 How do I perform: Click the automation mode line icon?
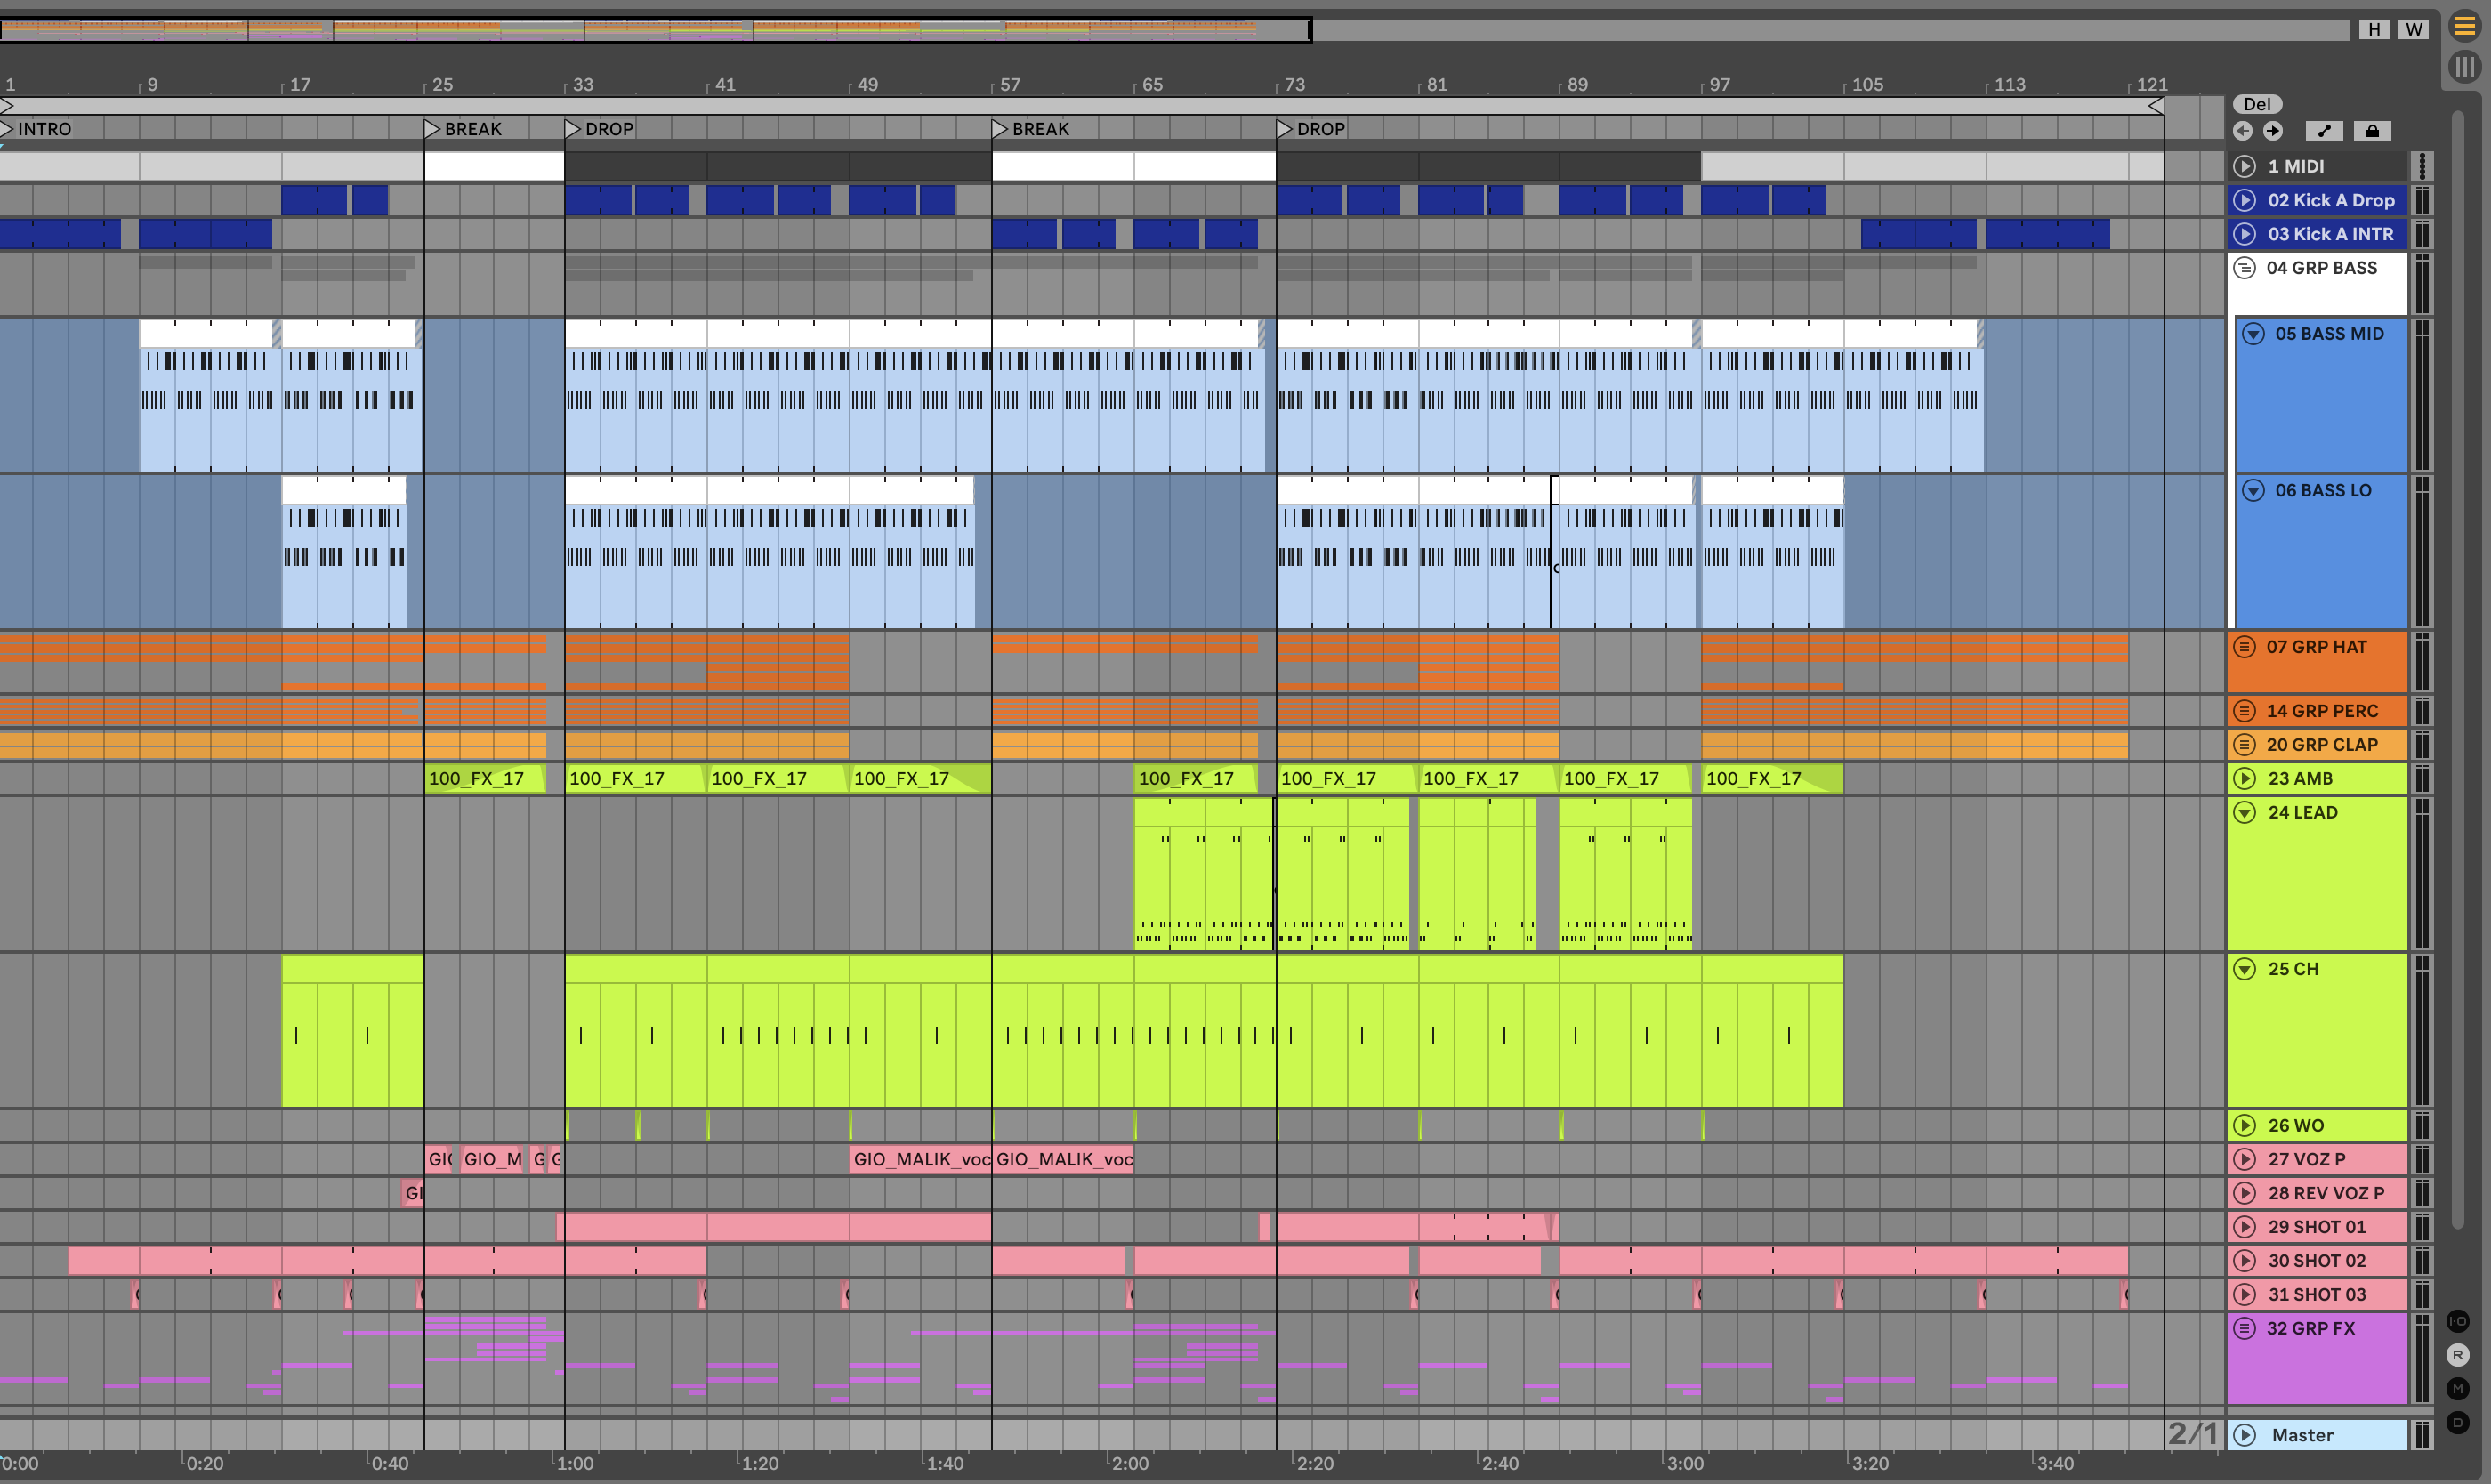(x=2324, y=131)
